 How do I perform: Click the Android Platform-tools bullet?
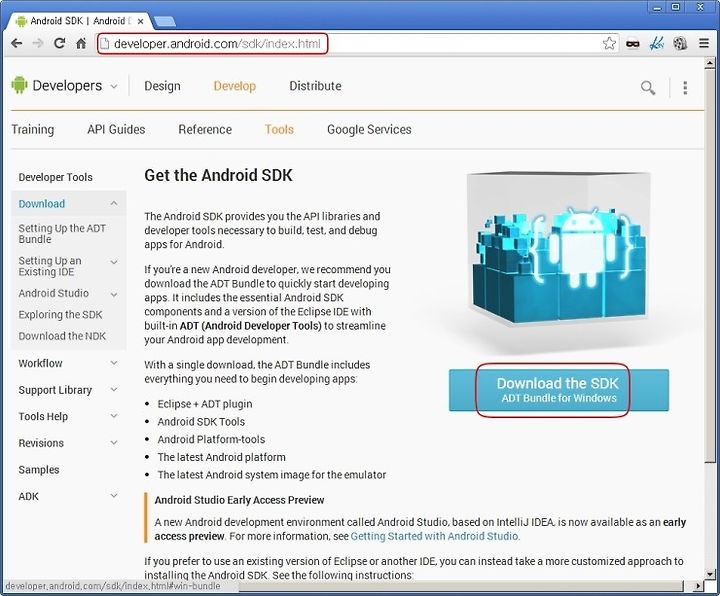pos(211,439)
